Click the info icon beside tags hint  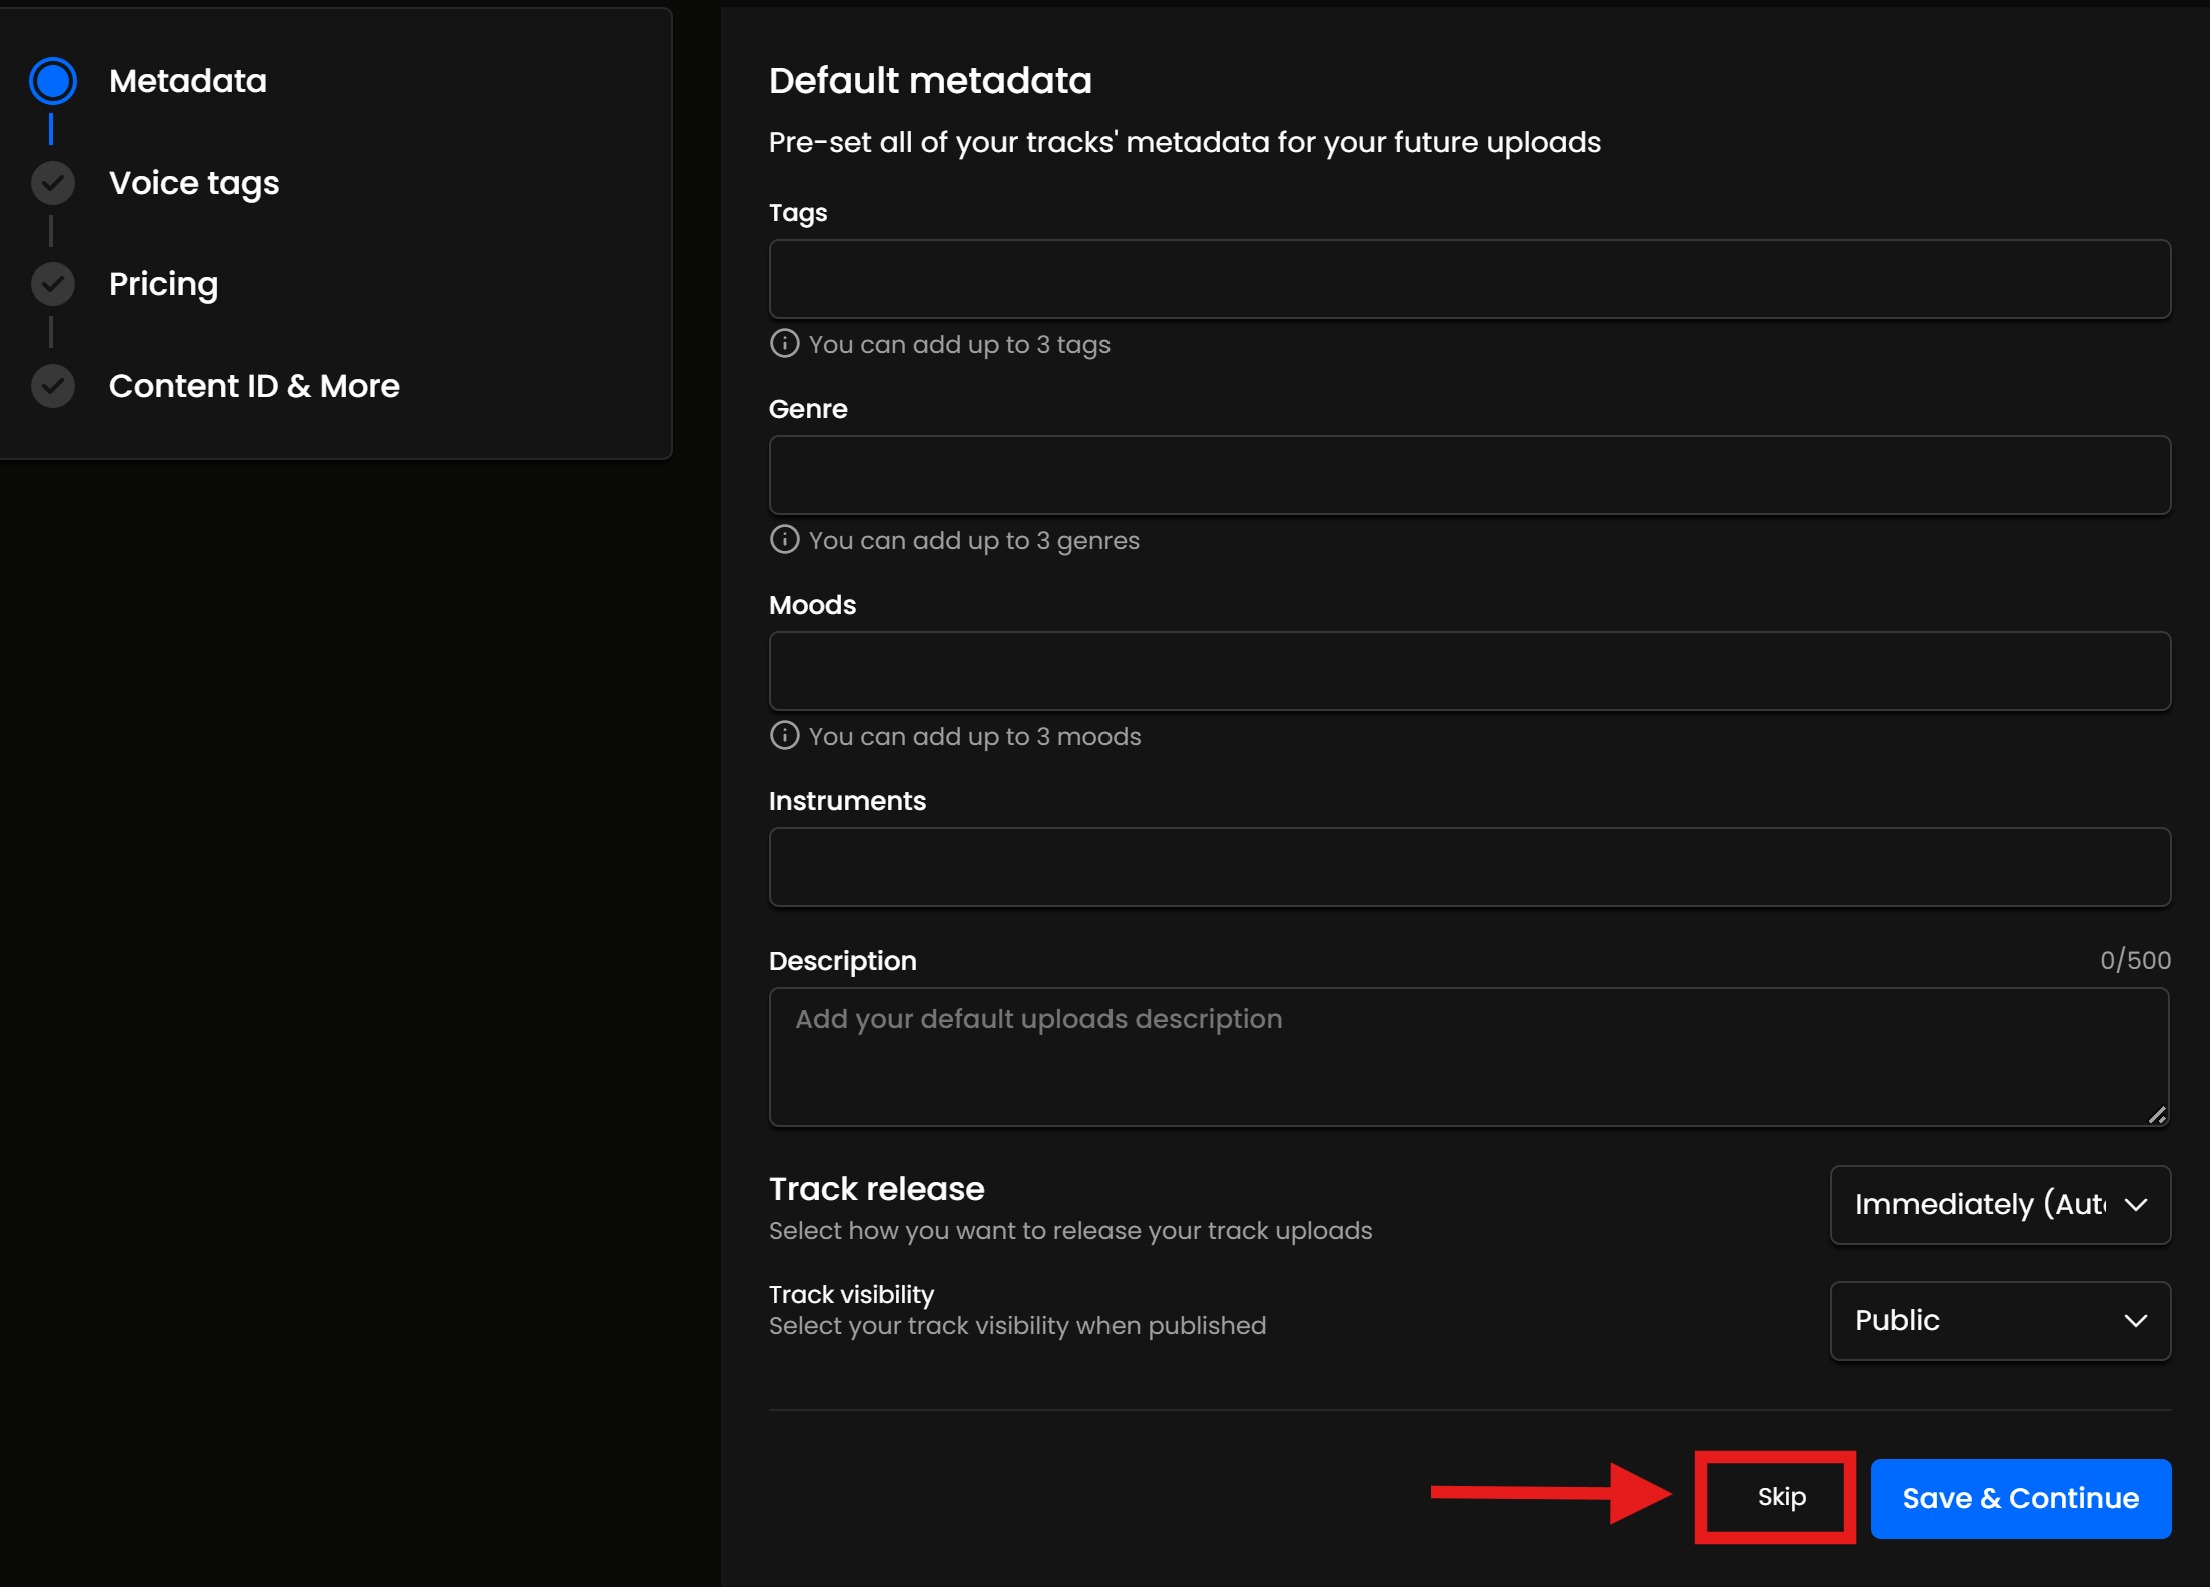pyautogui.click(x=784, y=344)
